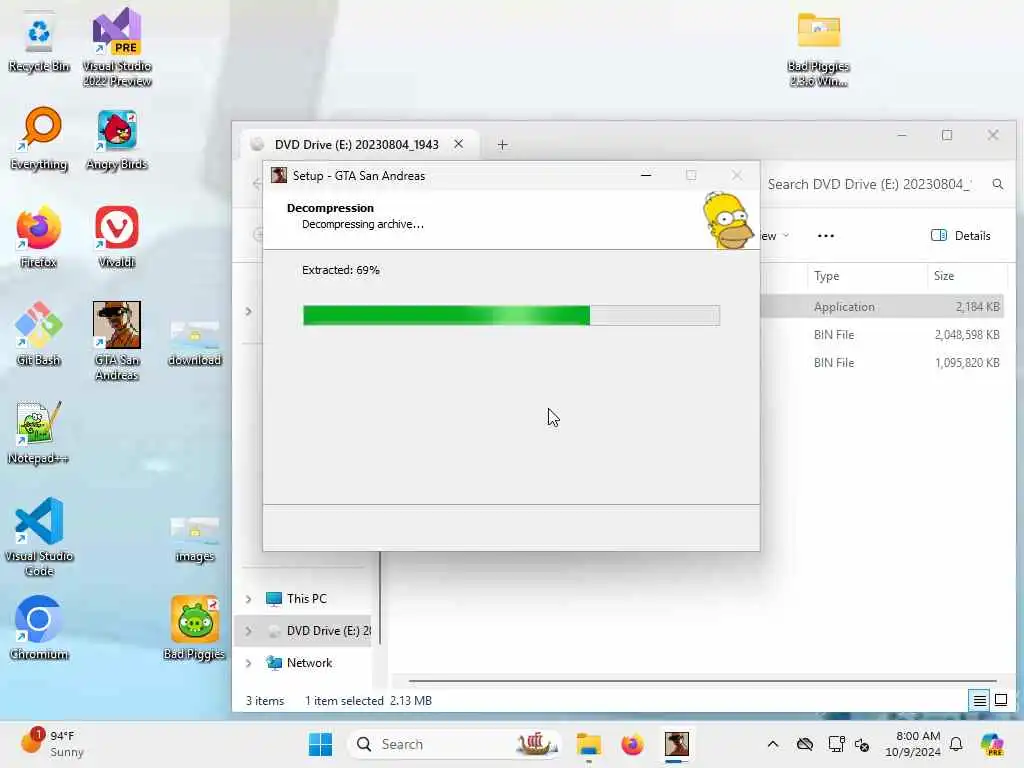This screenshot has height=768, width=1024.
Task: Expand the collapsed navigation pane chevron
Action: tap(249, 312)
